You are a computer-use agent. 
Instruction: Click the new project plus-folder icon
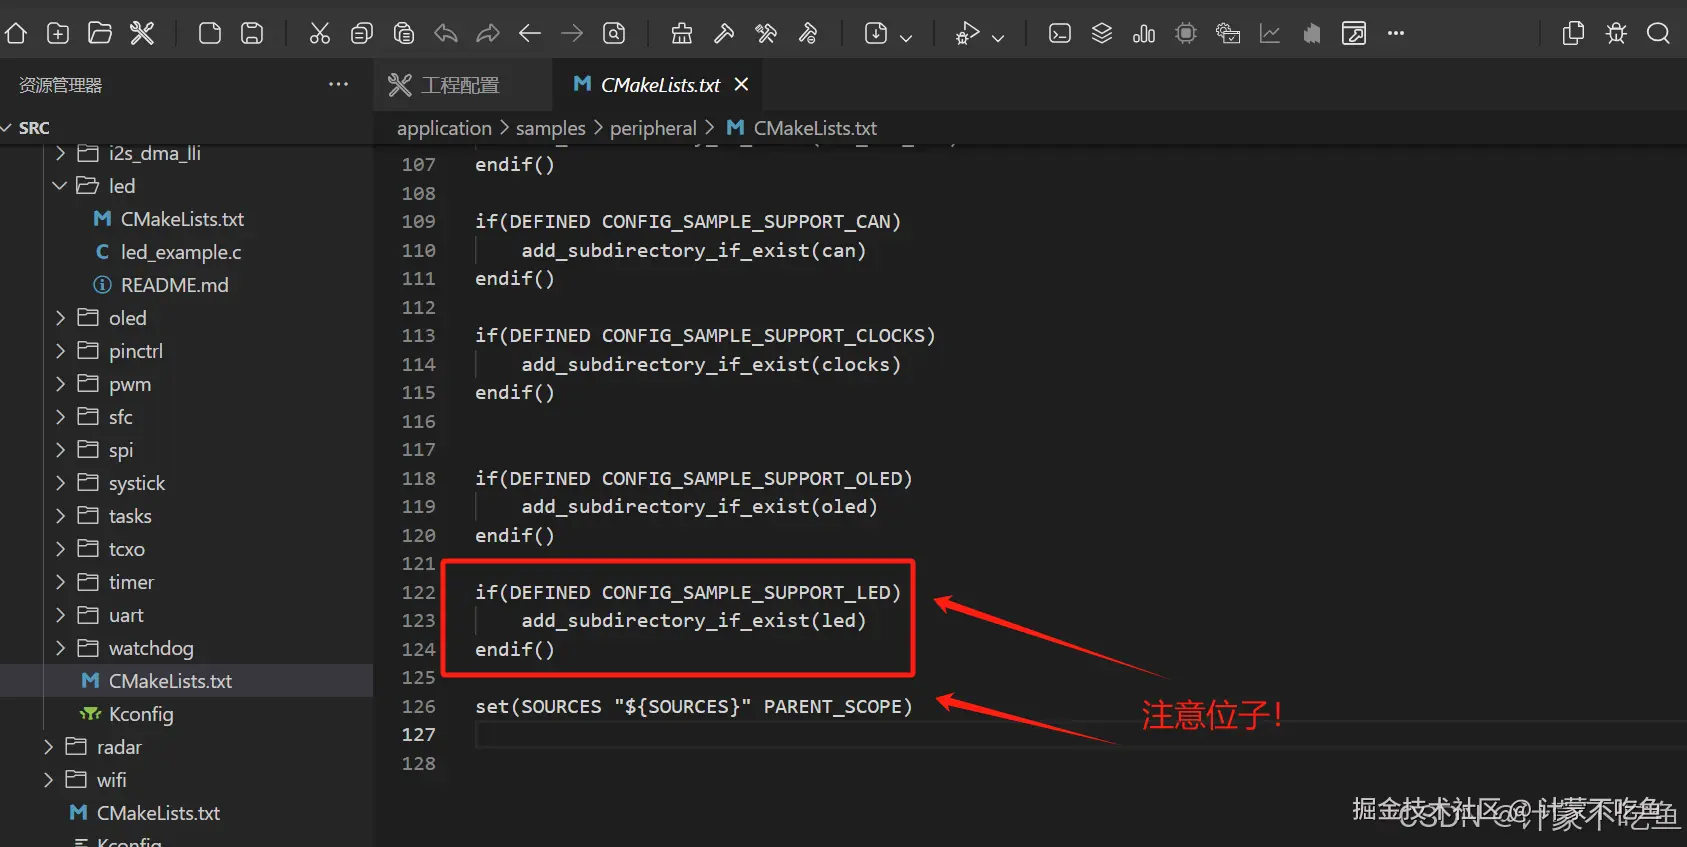(x=58, y=33)
